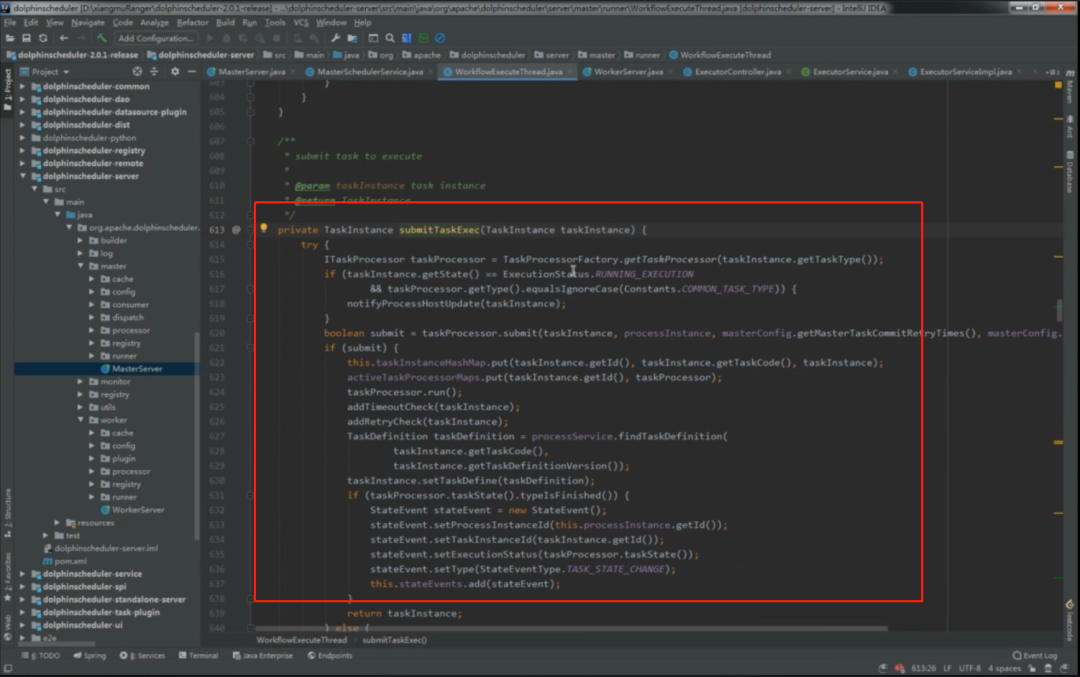
Task: Open Add Configuration dropdown
Action: (x=156, y=39)
